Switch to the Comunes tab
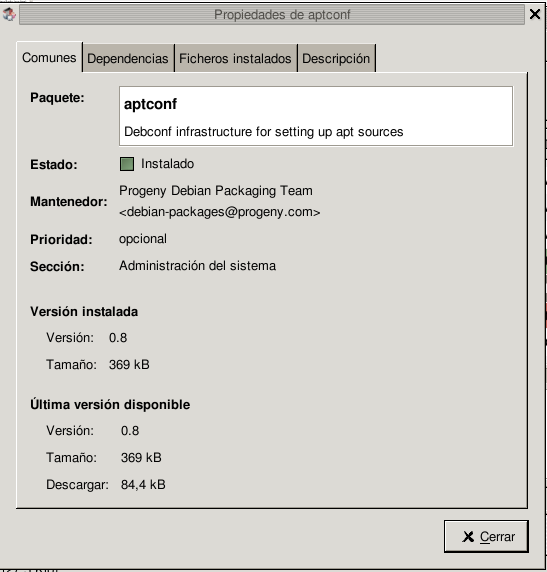The width and height of the screenshot is (547, 572). point(49,58)
